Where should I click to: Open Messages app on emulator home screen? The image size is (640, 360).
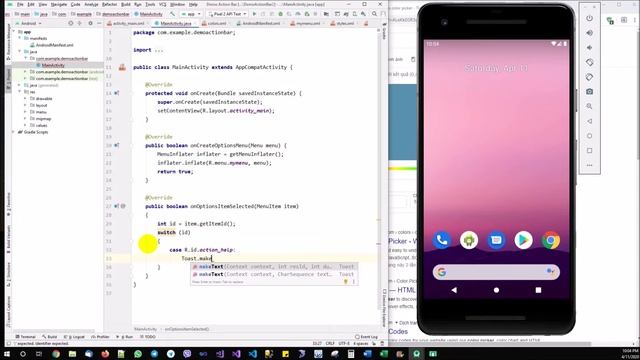coord(496,240)
